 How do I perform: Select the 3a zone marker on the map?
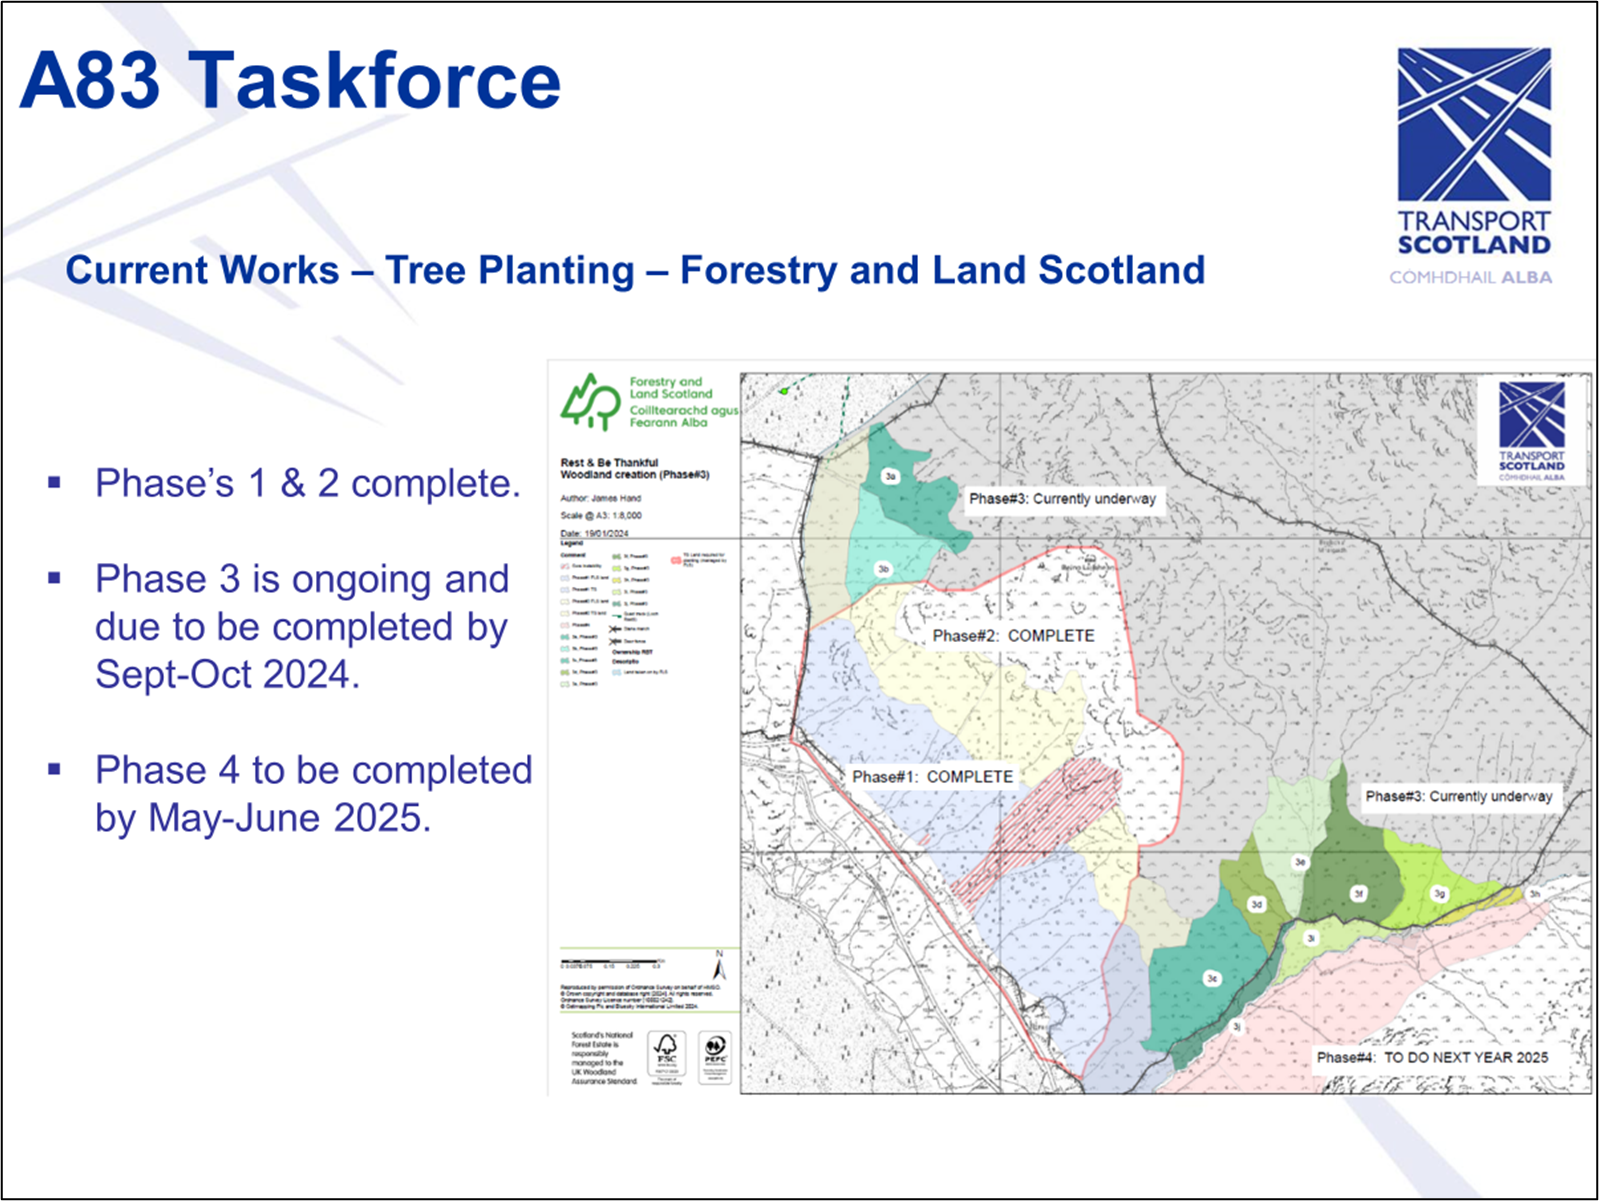890,476
